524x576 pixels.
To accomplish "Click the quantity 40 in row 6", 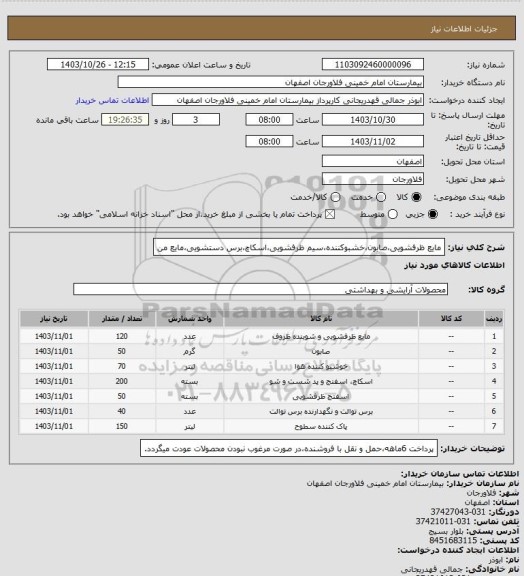I will click(122, 412).
